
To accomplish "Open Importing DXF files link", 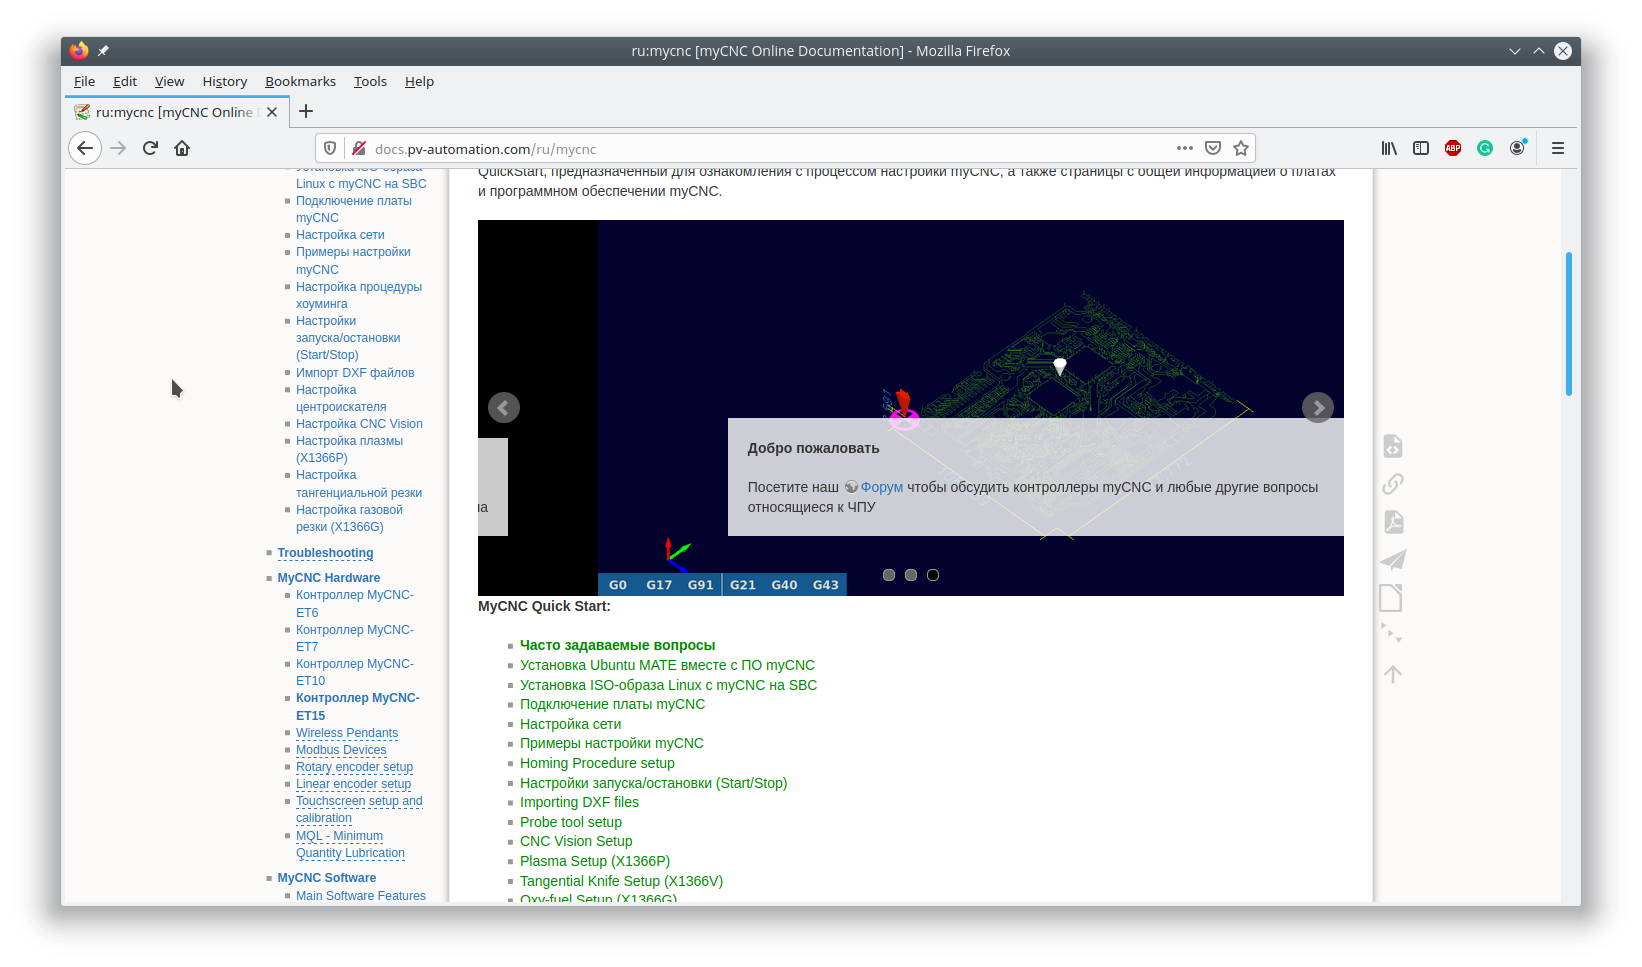I will 579,802.
